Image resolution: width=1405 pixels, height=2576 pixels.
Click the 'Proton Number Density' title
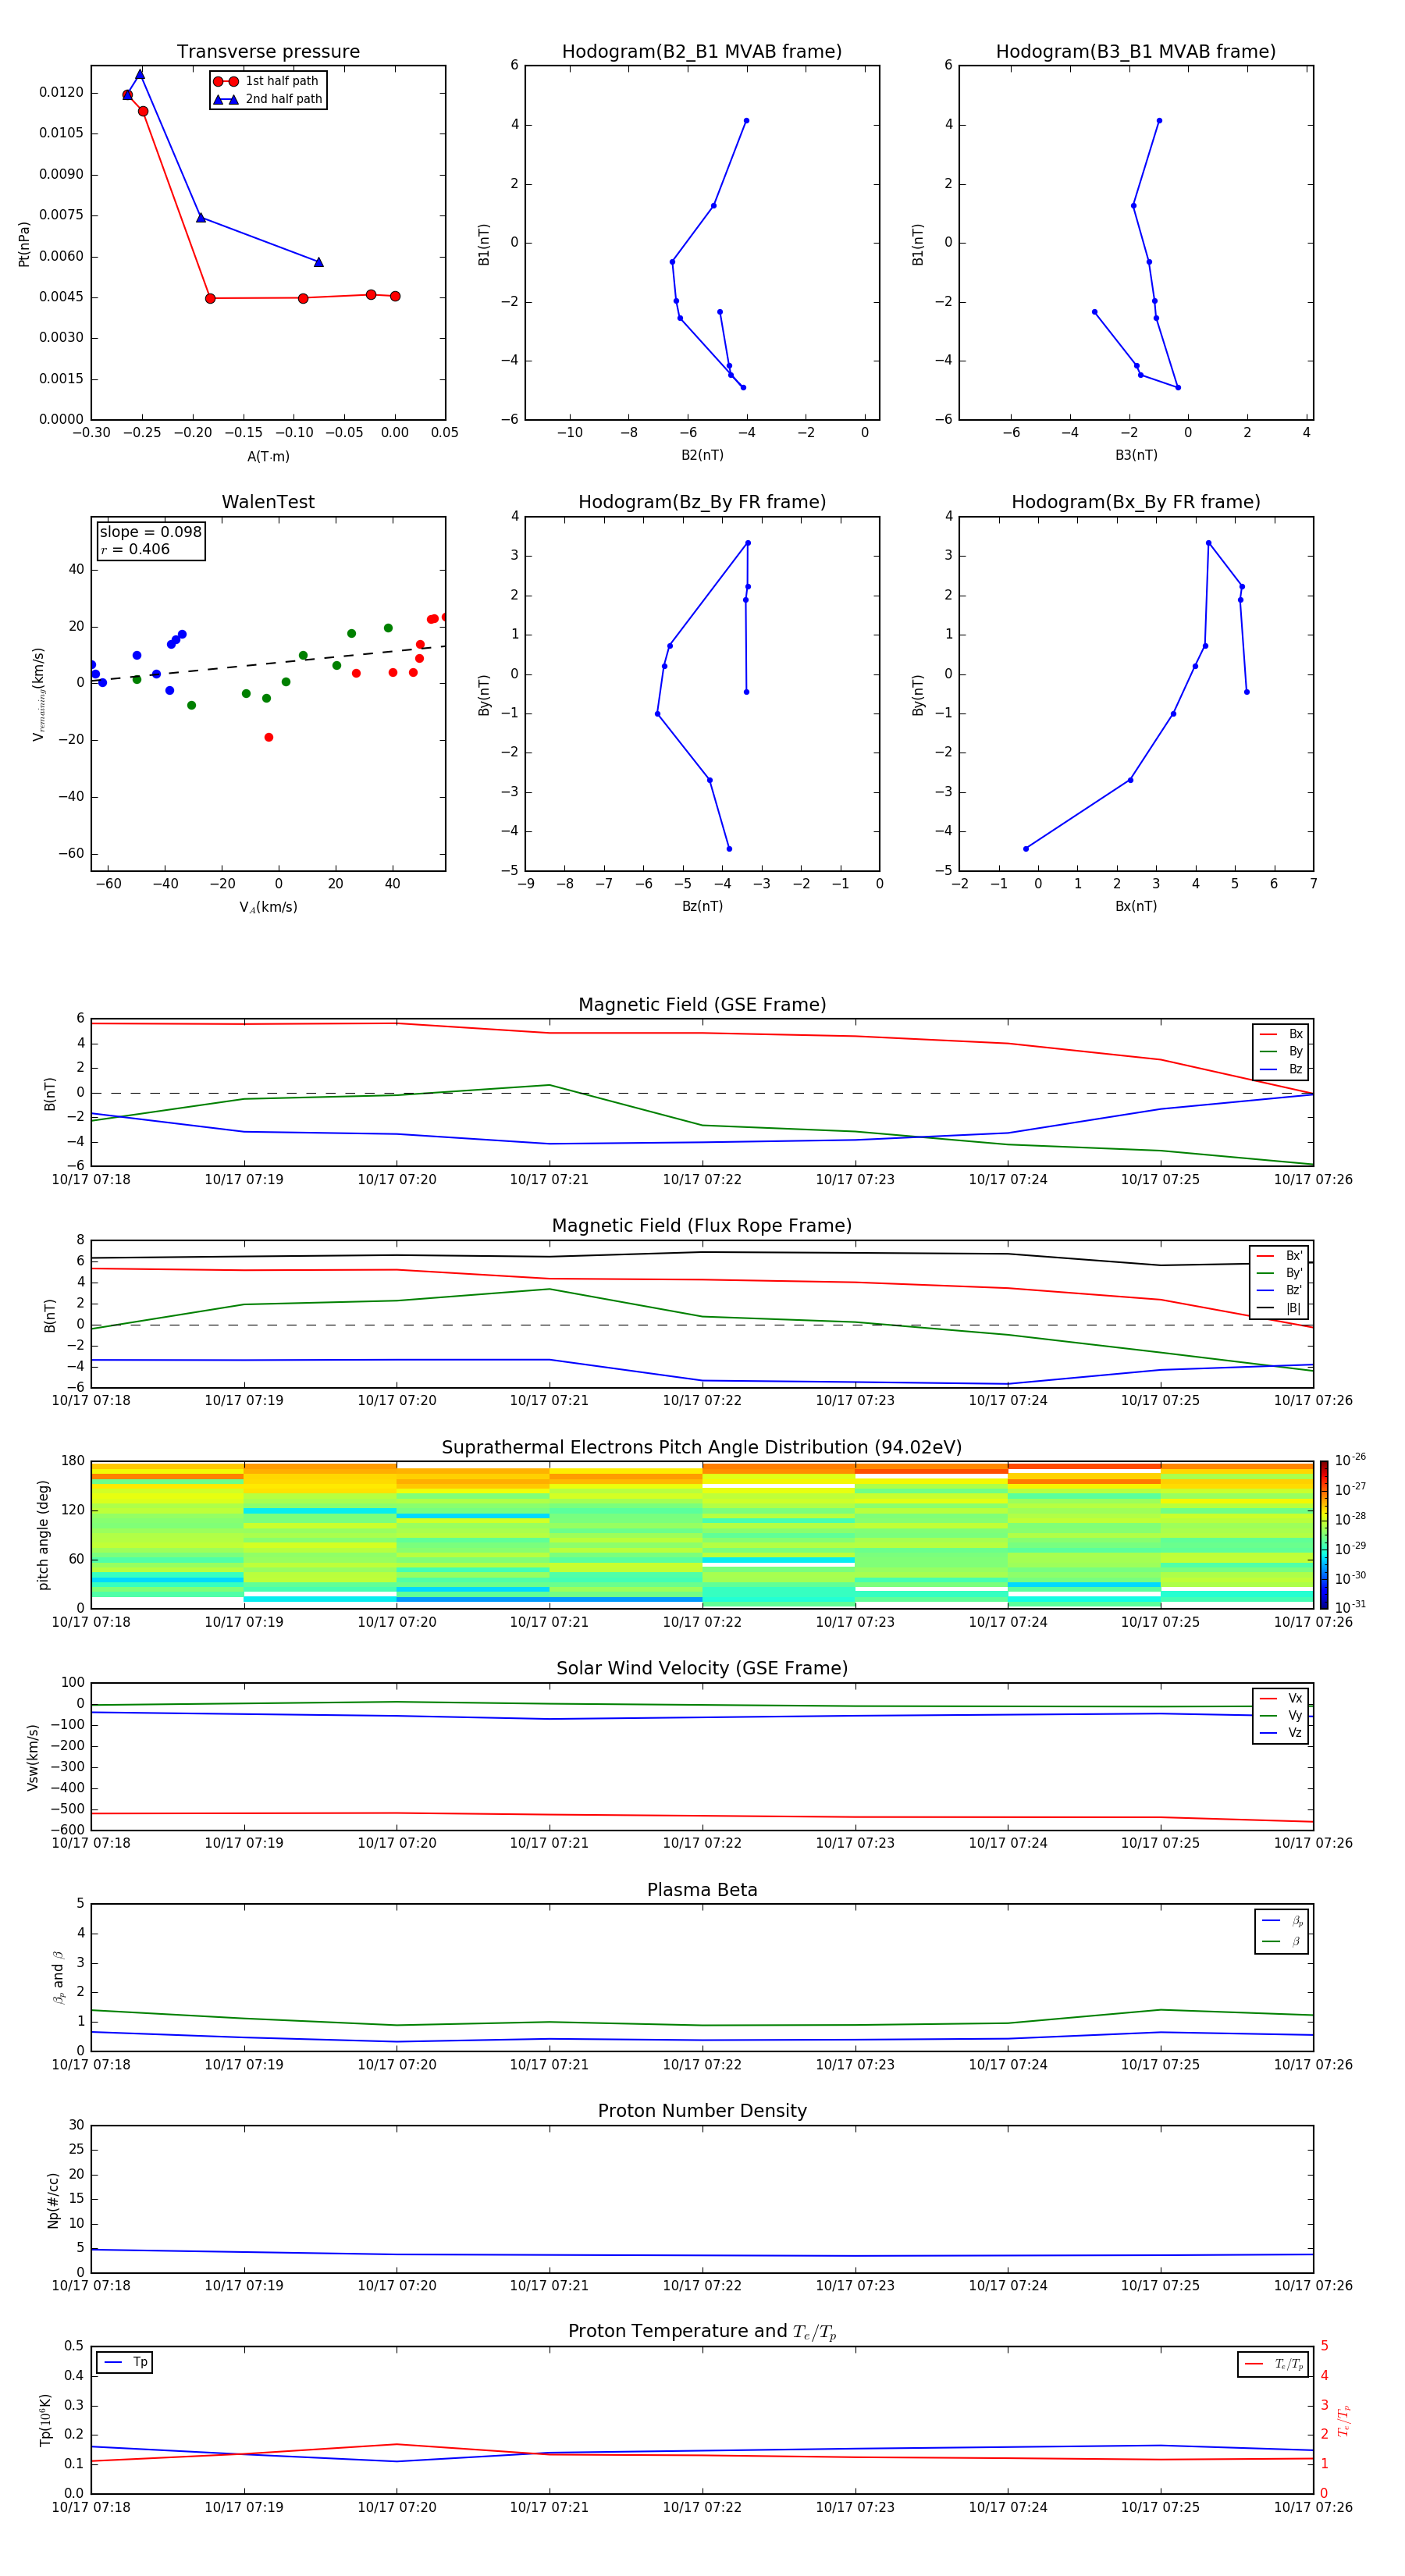pos(702,2111)
